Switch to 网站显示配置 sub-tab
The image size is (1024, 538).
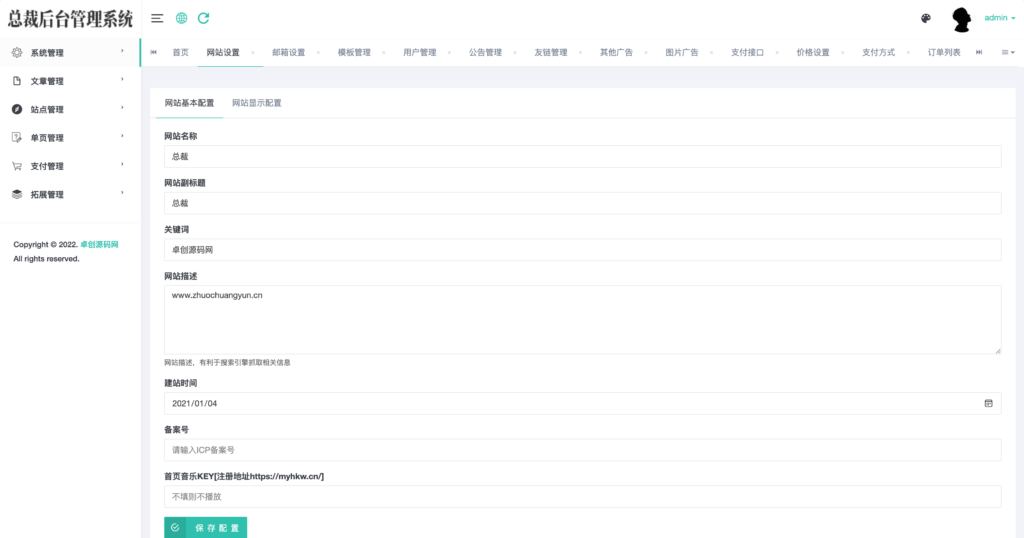click(257, 103)
